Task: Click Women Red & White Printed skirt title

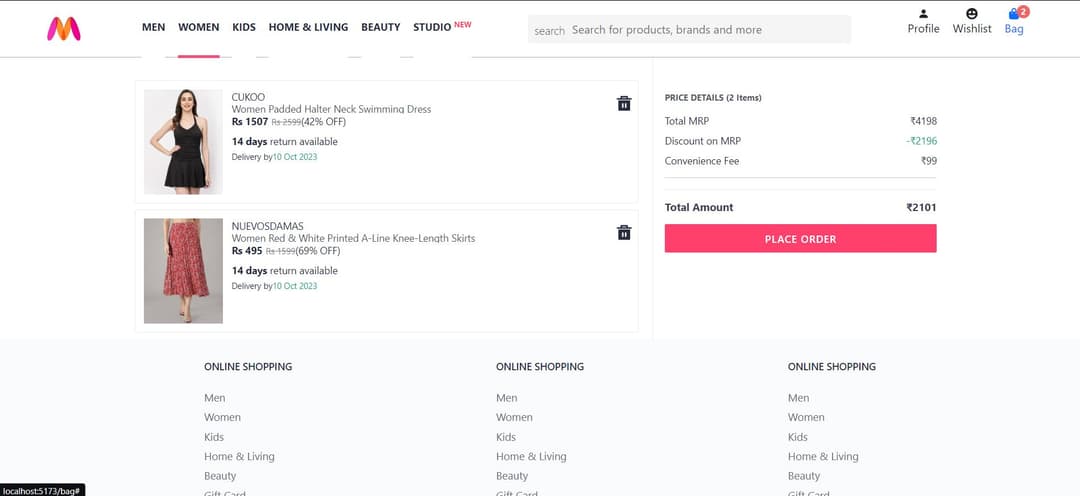Action: tap(353, 238)
